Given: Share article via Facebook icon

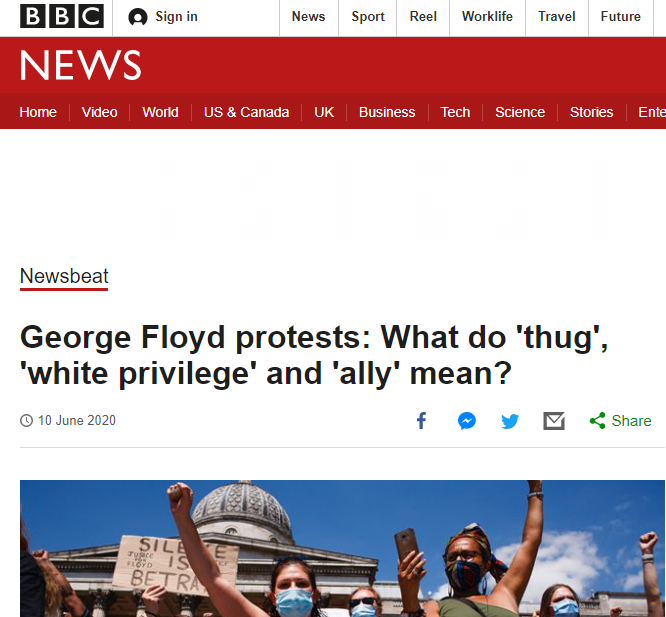Looking at the screenshot, I should [x=421, y=421].
